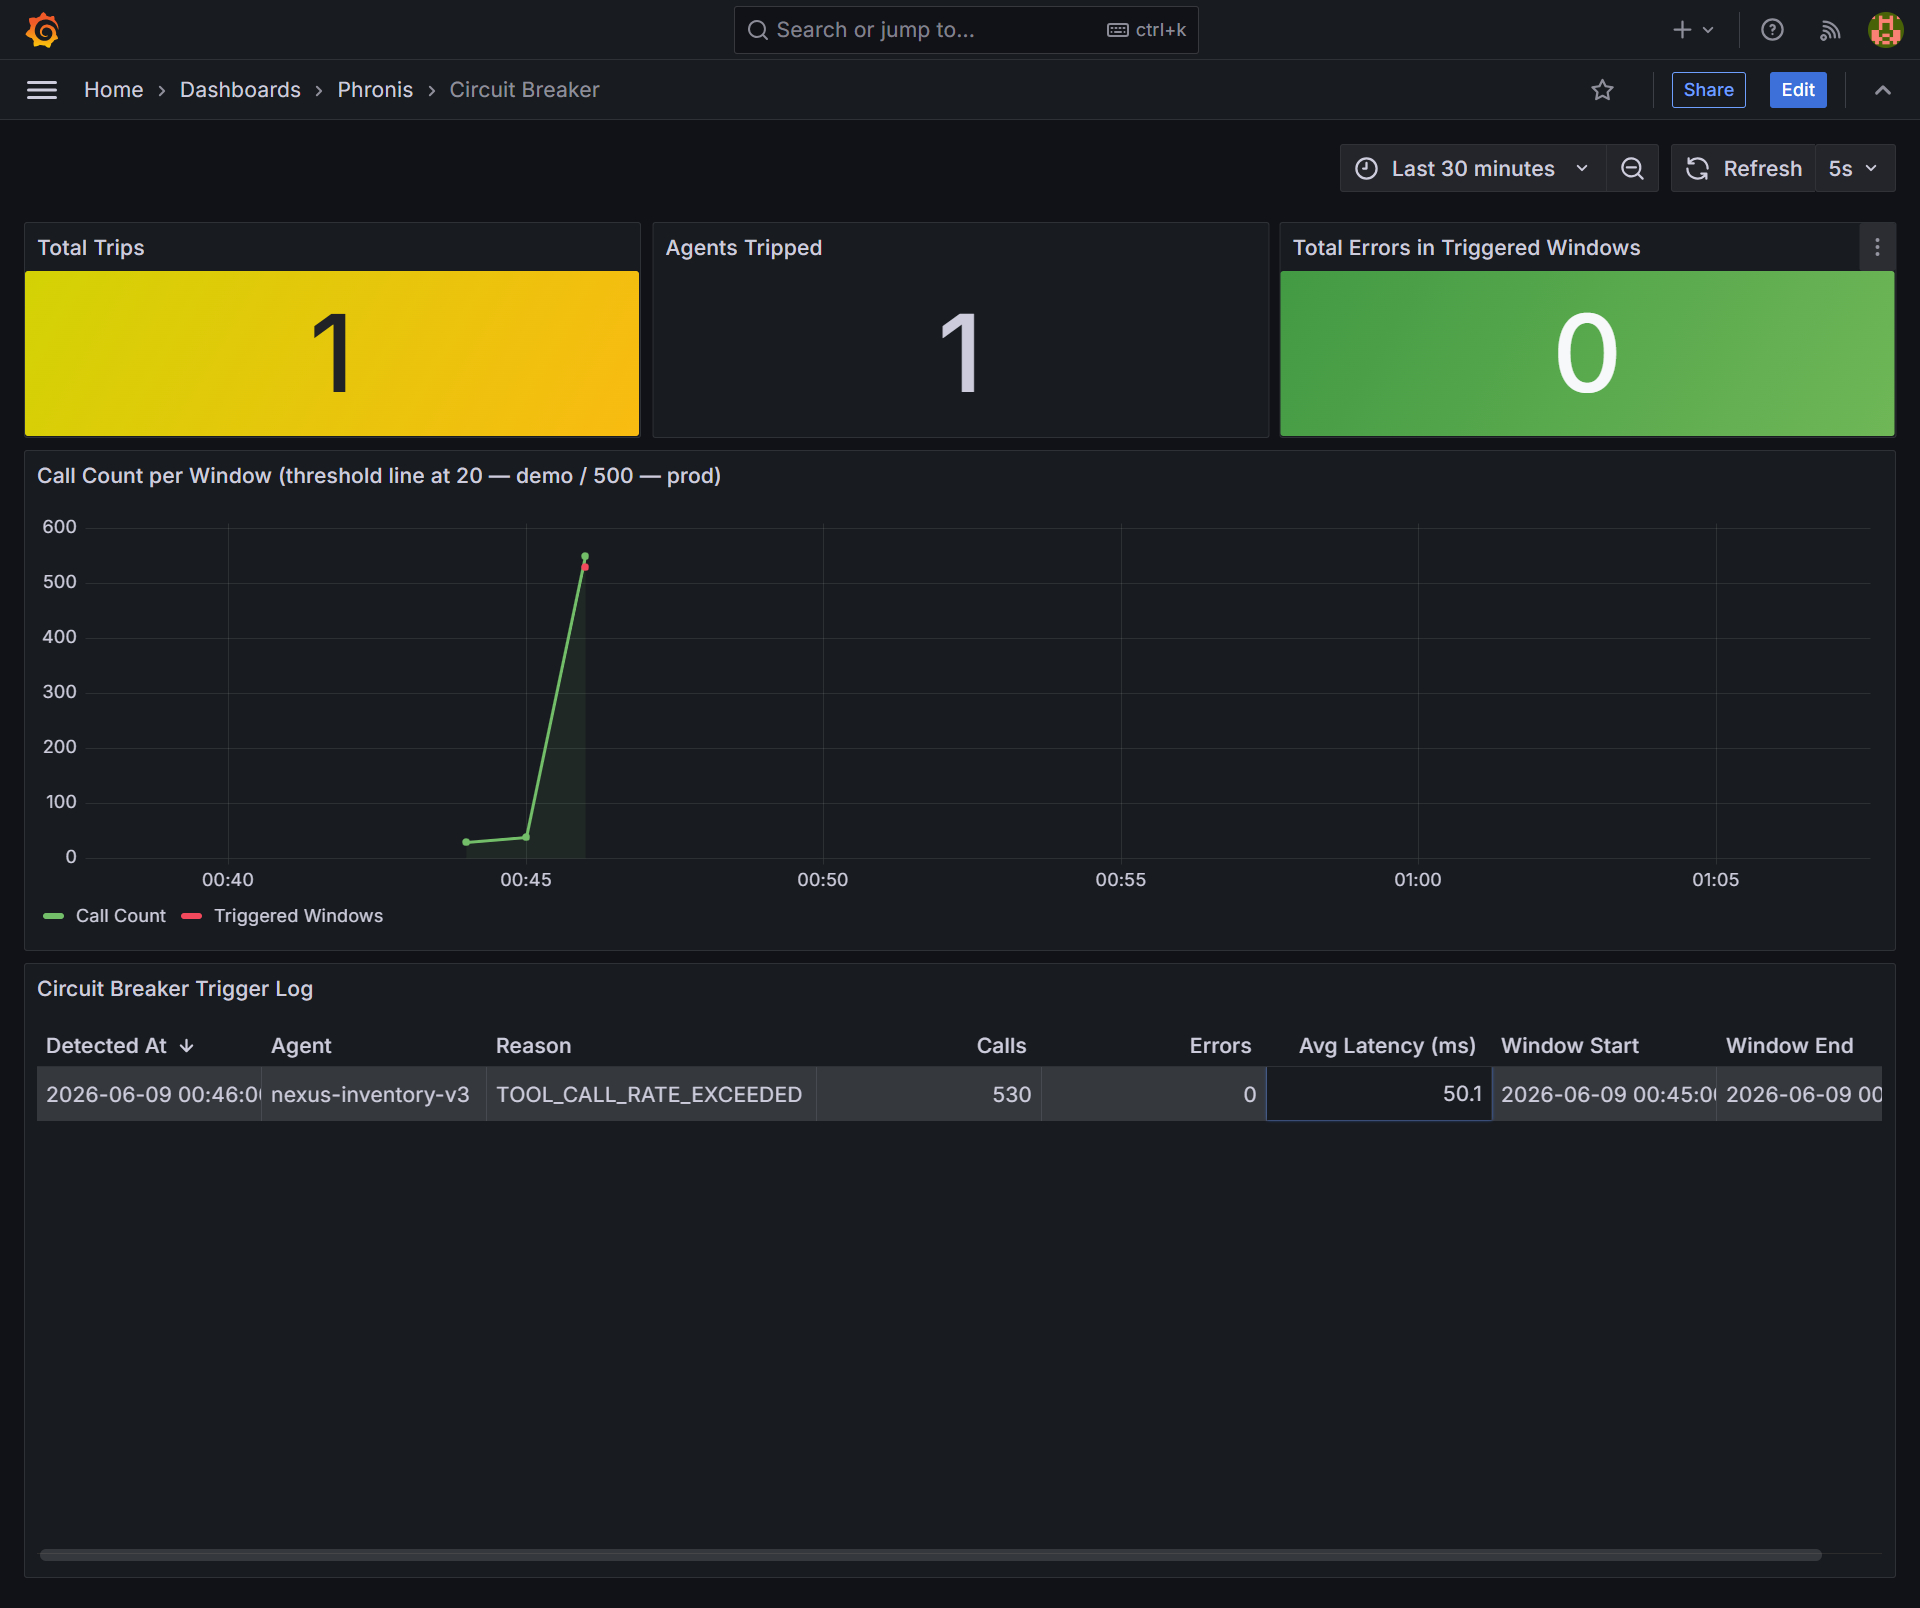The image size is (1920, 1608).
Task: Click the Share button
Action: click(1708, 90)
